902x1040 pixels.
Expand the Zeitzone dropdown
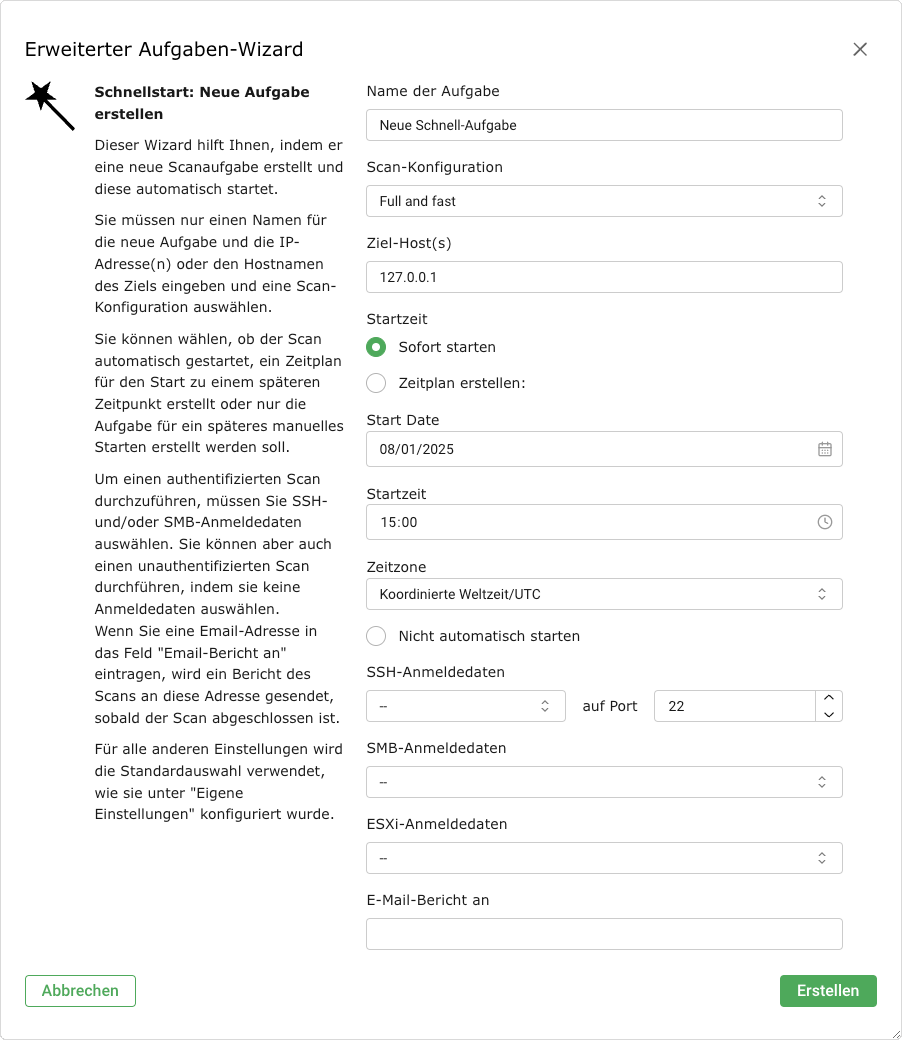click(x=604, y=594)
